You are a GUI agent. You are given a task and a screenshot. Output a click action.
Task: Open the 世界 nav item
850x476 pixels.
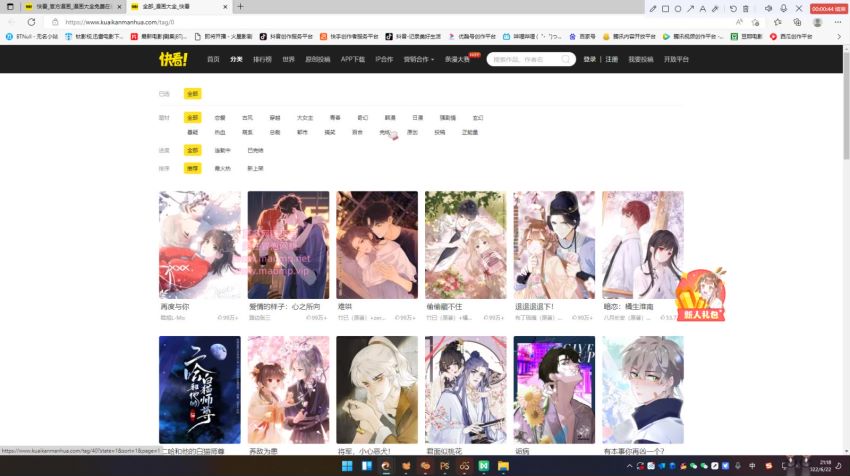[288, 59]
